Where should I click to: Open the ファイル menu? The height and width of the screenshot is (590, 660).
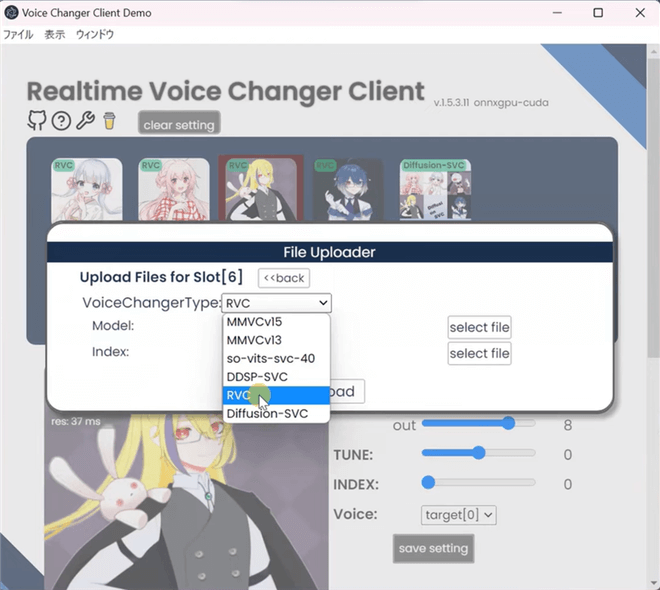pos(18,35)
